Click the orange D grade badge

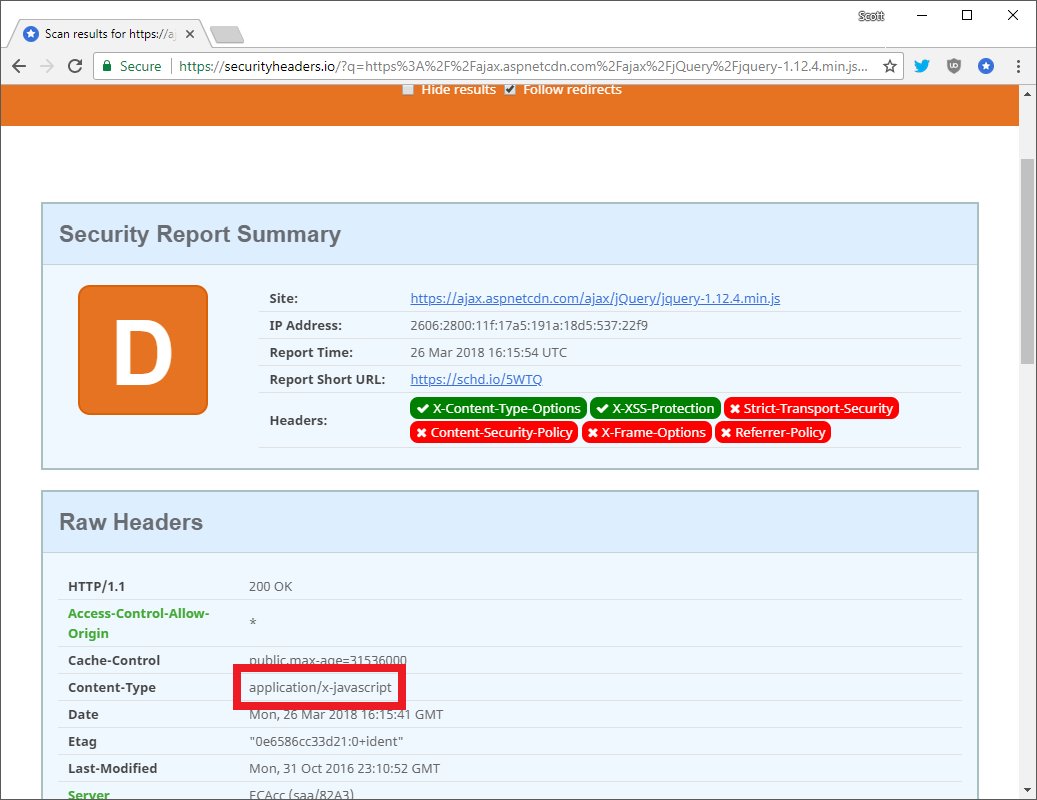tap(143, 350)
